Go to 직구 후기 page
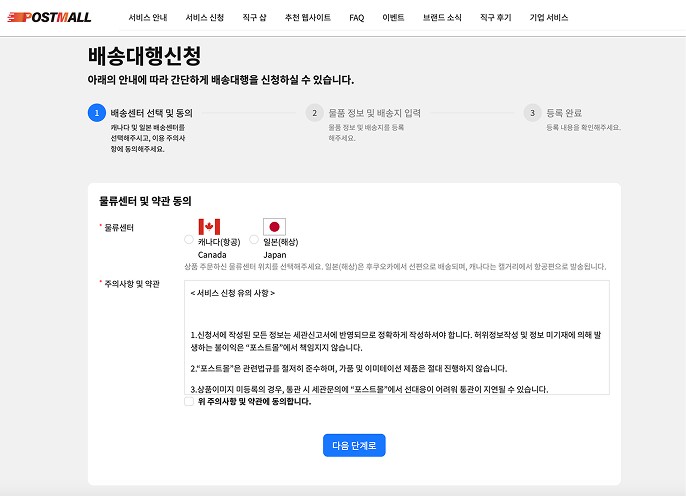 [x=495, y=18]
